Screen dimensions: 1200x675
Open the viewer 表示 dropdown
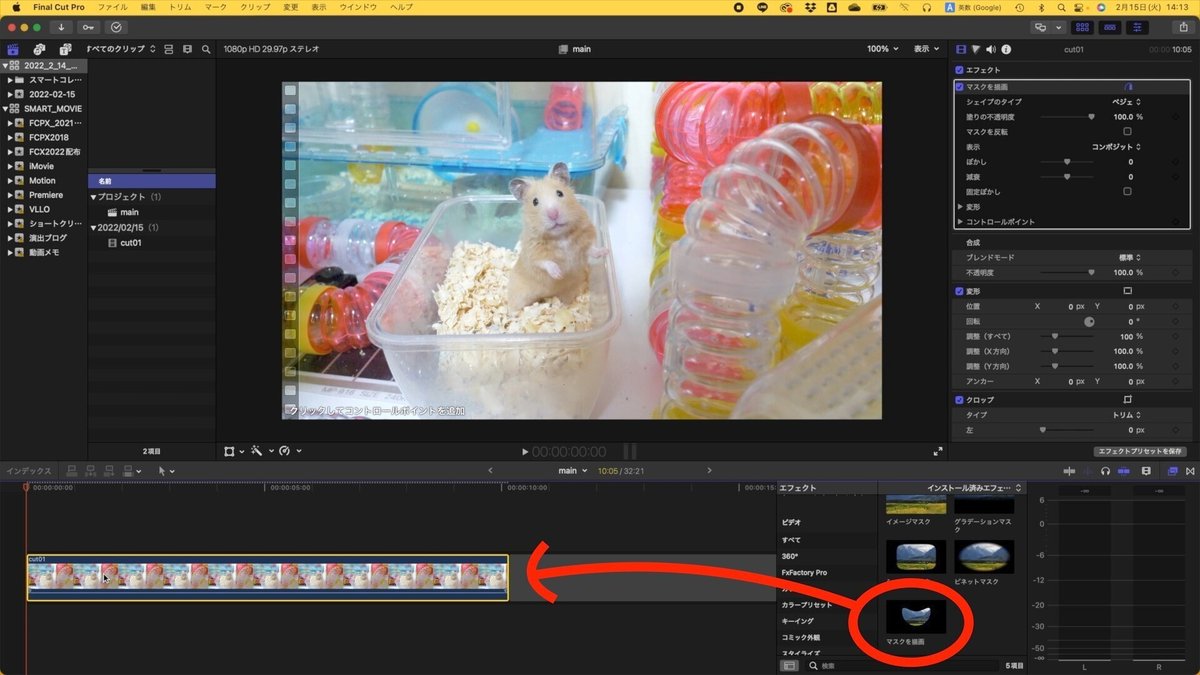point(927,49)
